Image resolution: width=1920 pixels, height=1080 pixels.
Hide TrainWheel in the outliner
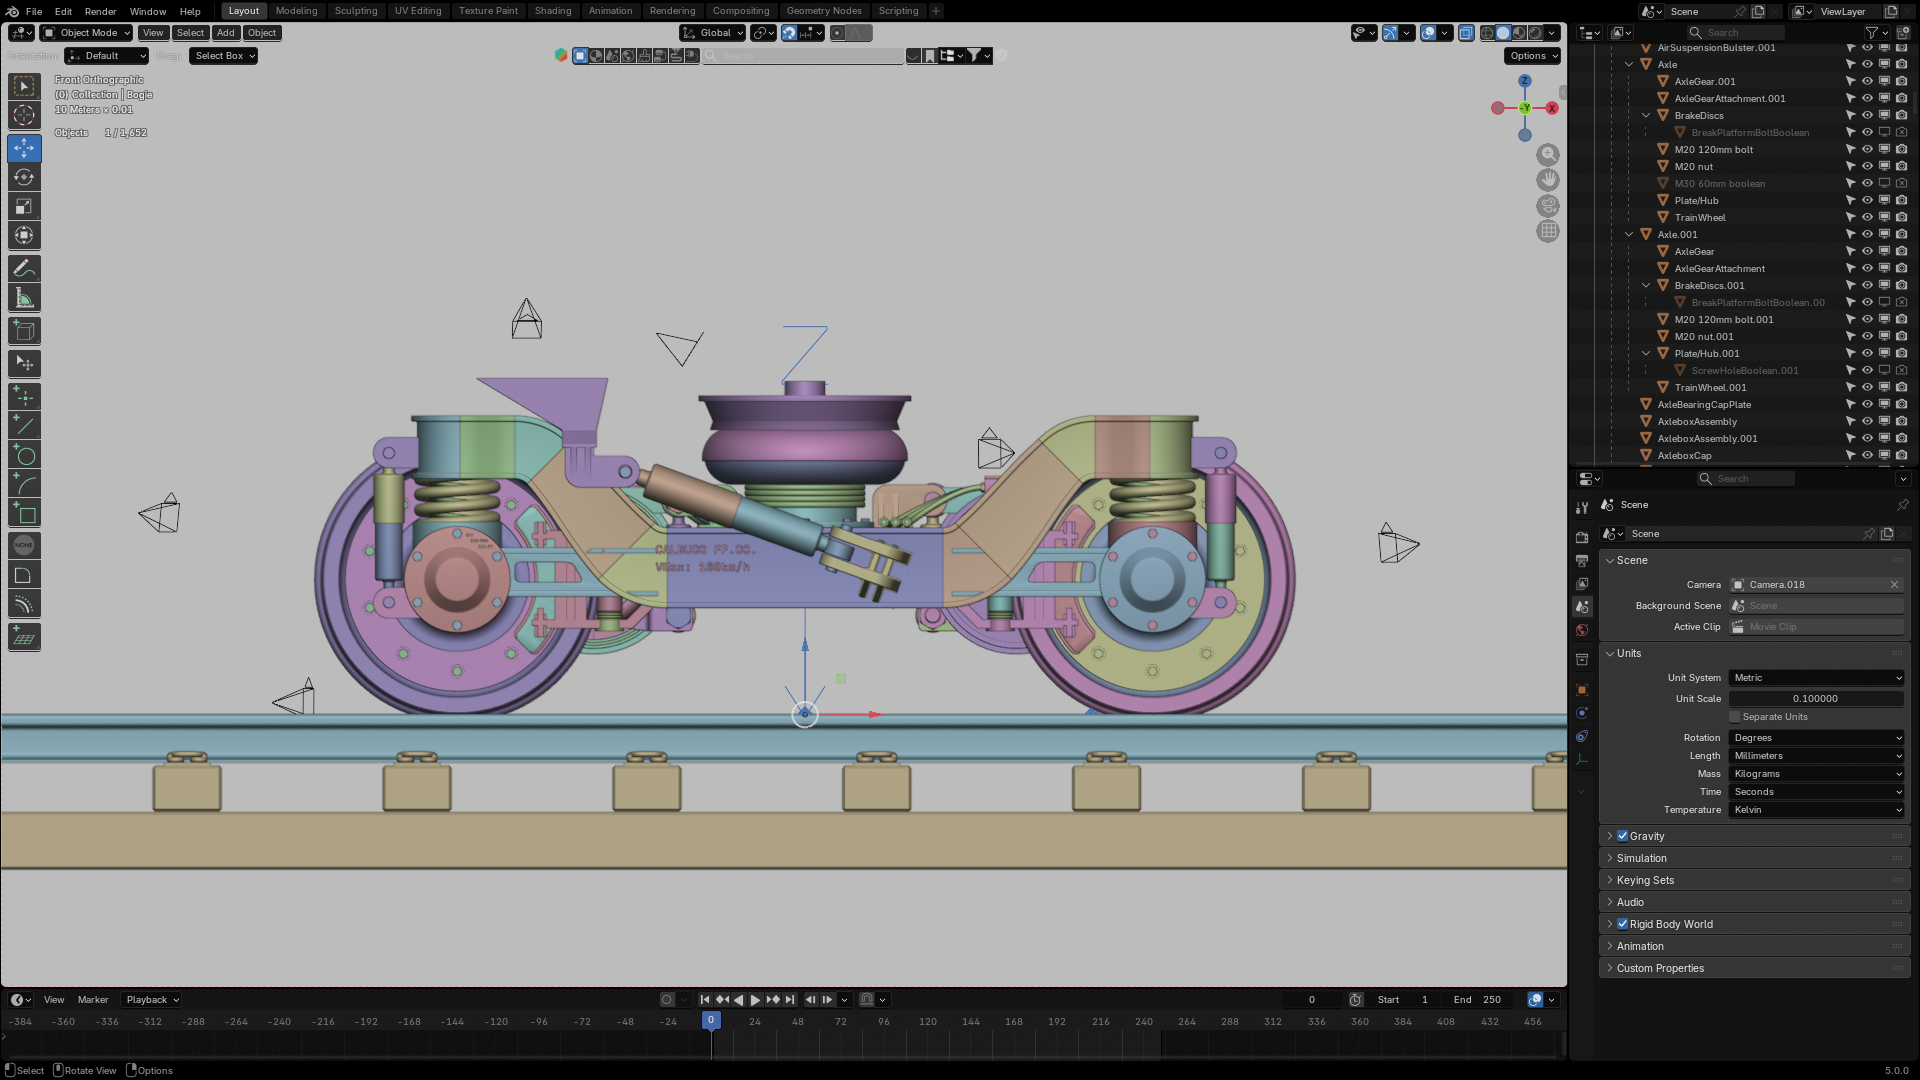point(1866,218)
